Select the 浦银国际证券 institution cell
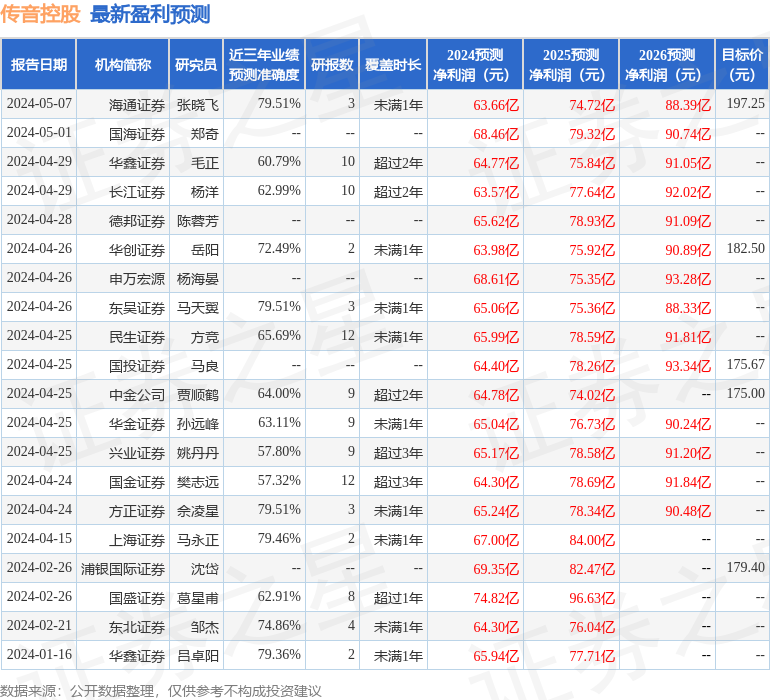The image size is (770, 700). tap(123, 568)
